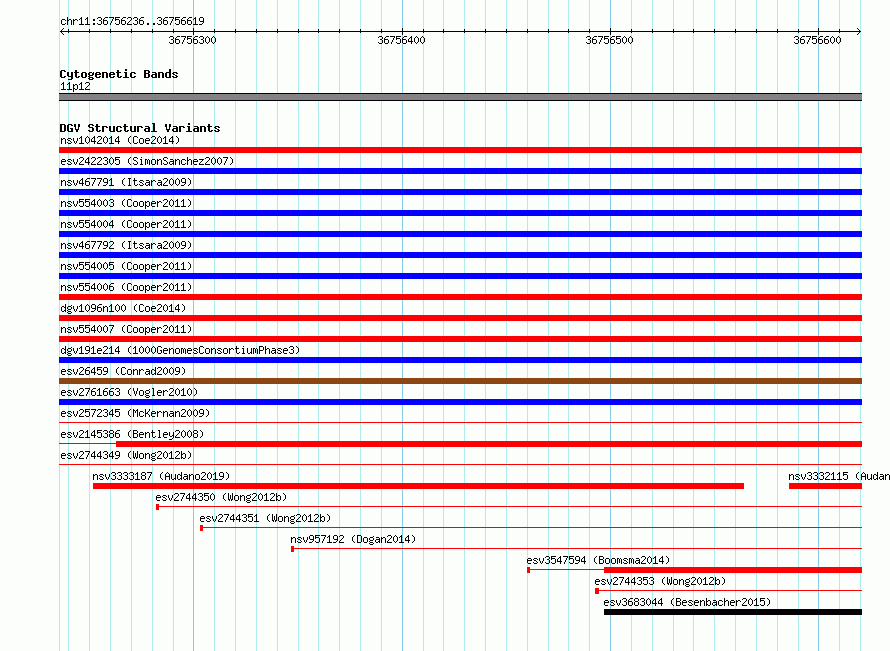Click ruler position 36756300
This screenshot has width=890, height=651.
(192, 40)
